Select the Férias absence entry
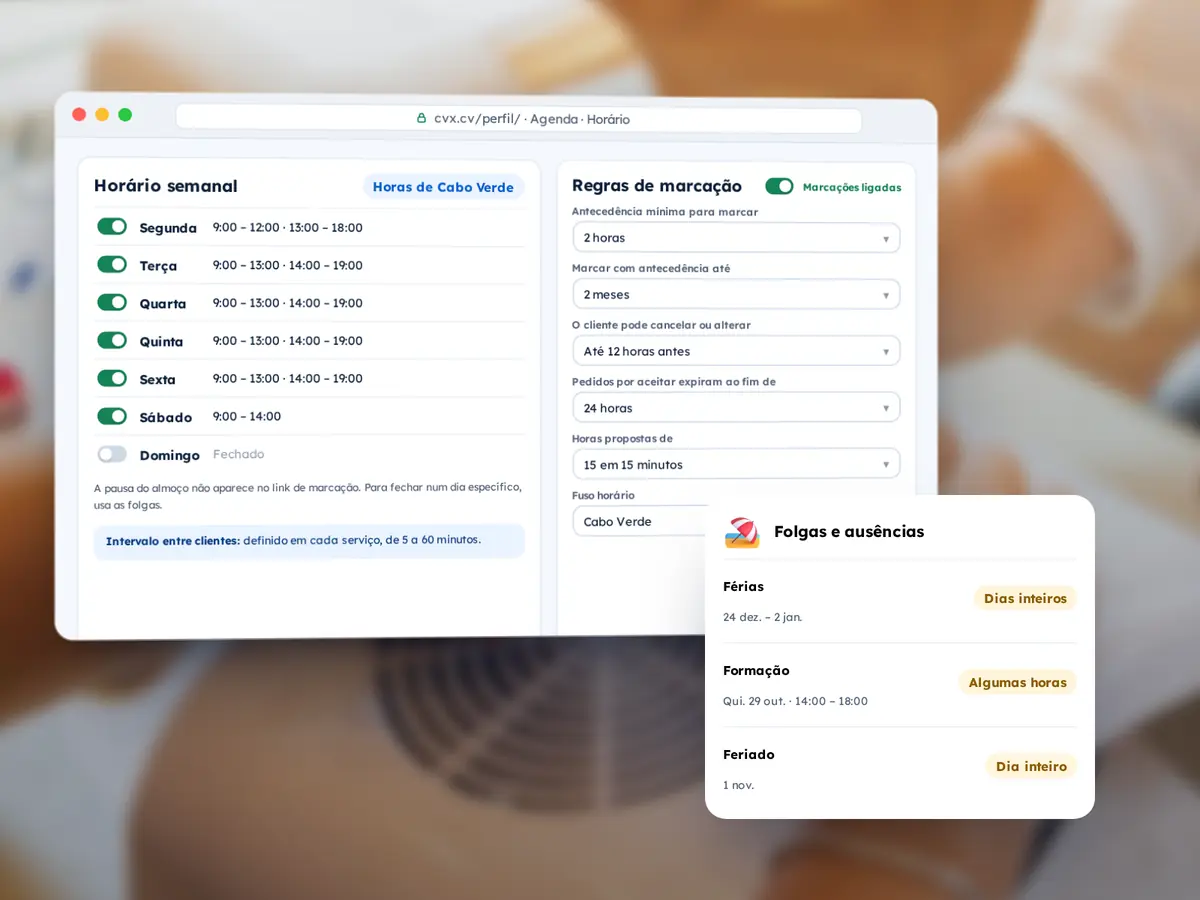Image resolution: width=1200 pixels, height=900 pixels. [900, 601]
